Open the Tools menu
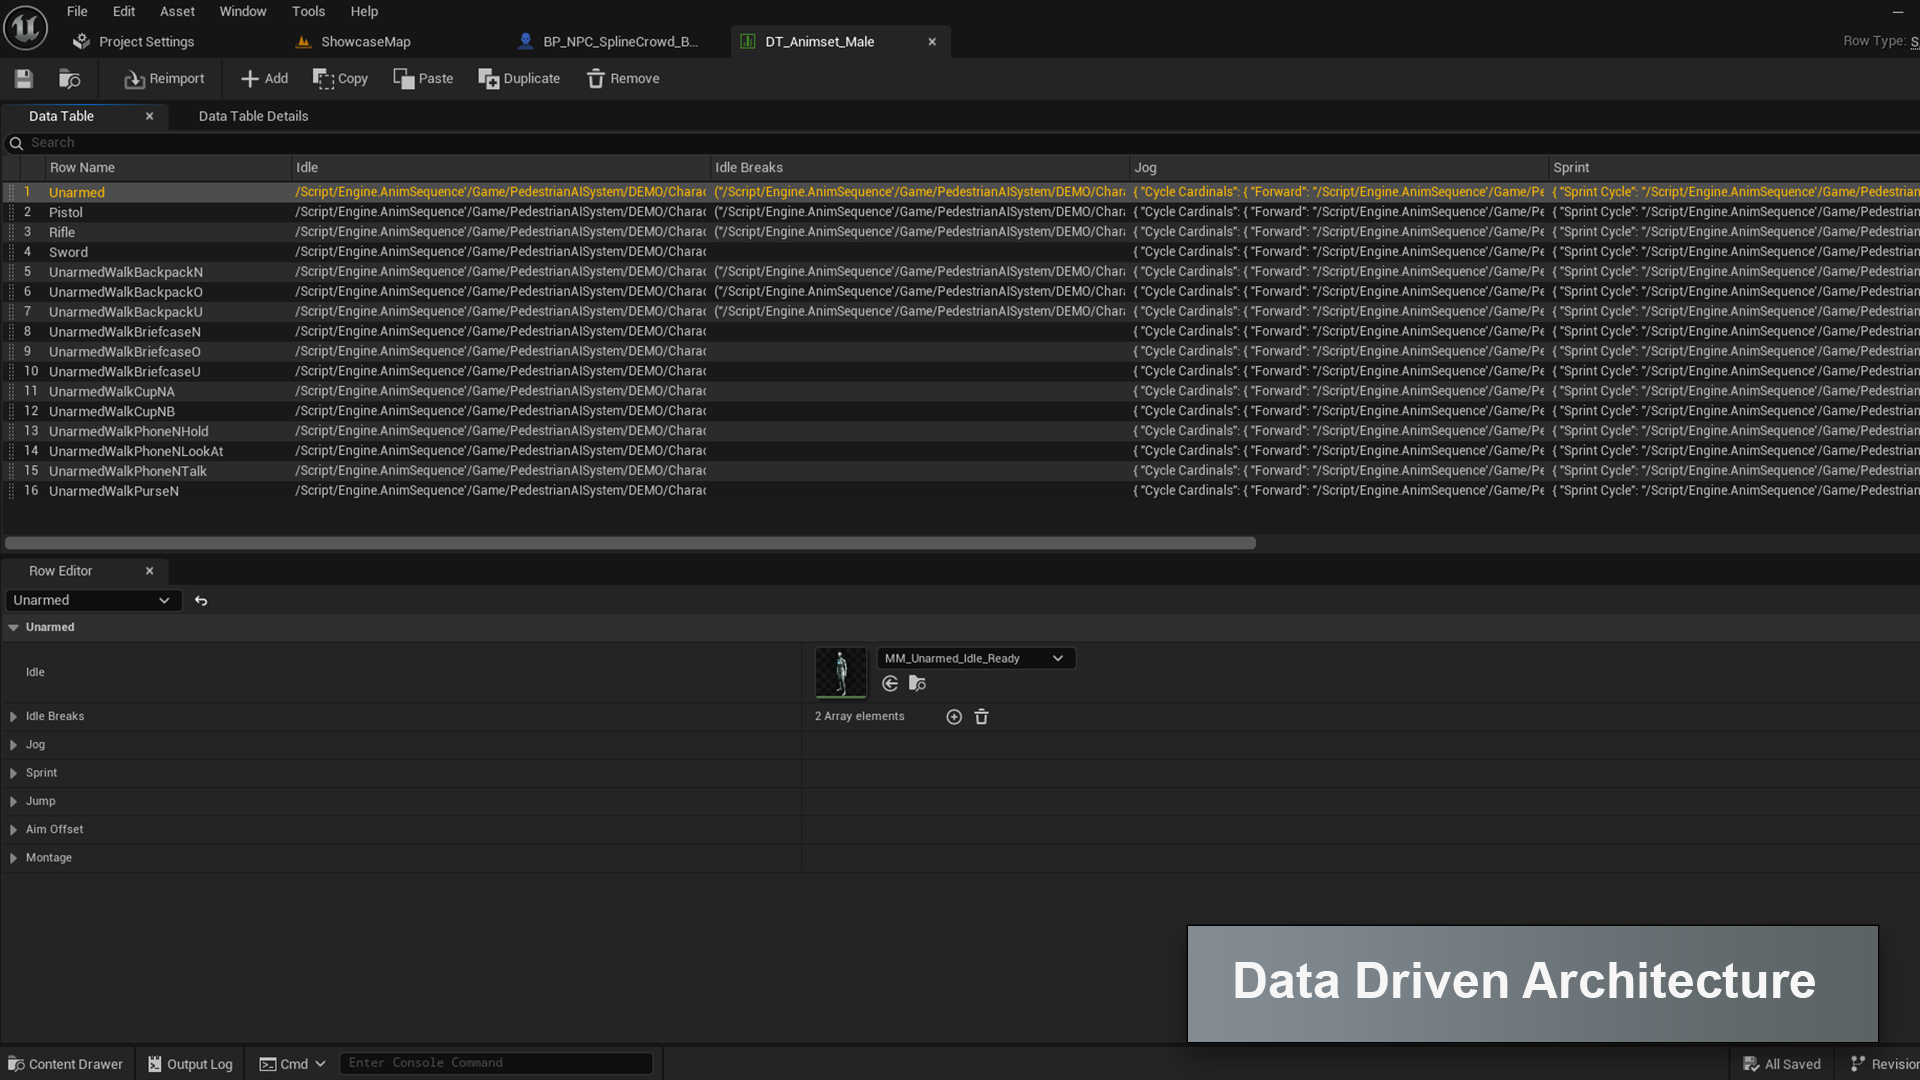The width and height of the screenshot is (1920, 1080). coord(308,11)
